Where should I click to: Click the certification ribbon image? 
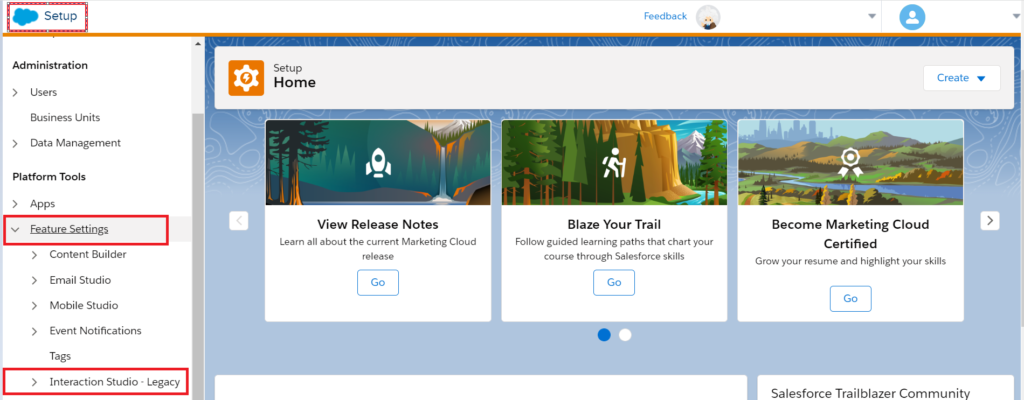[x=850, y=162]
